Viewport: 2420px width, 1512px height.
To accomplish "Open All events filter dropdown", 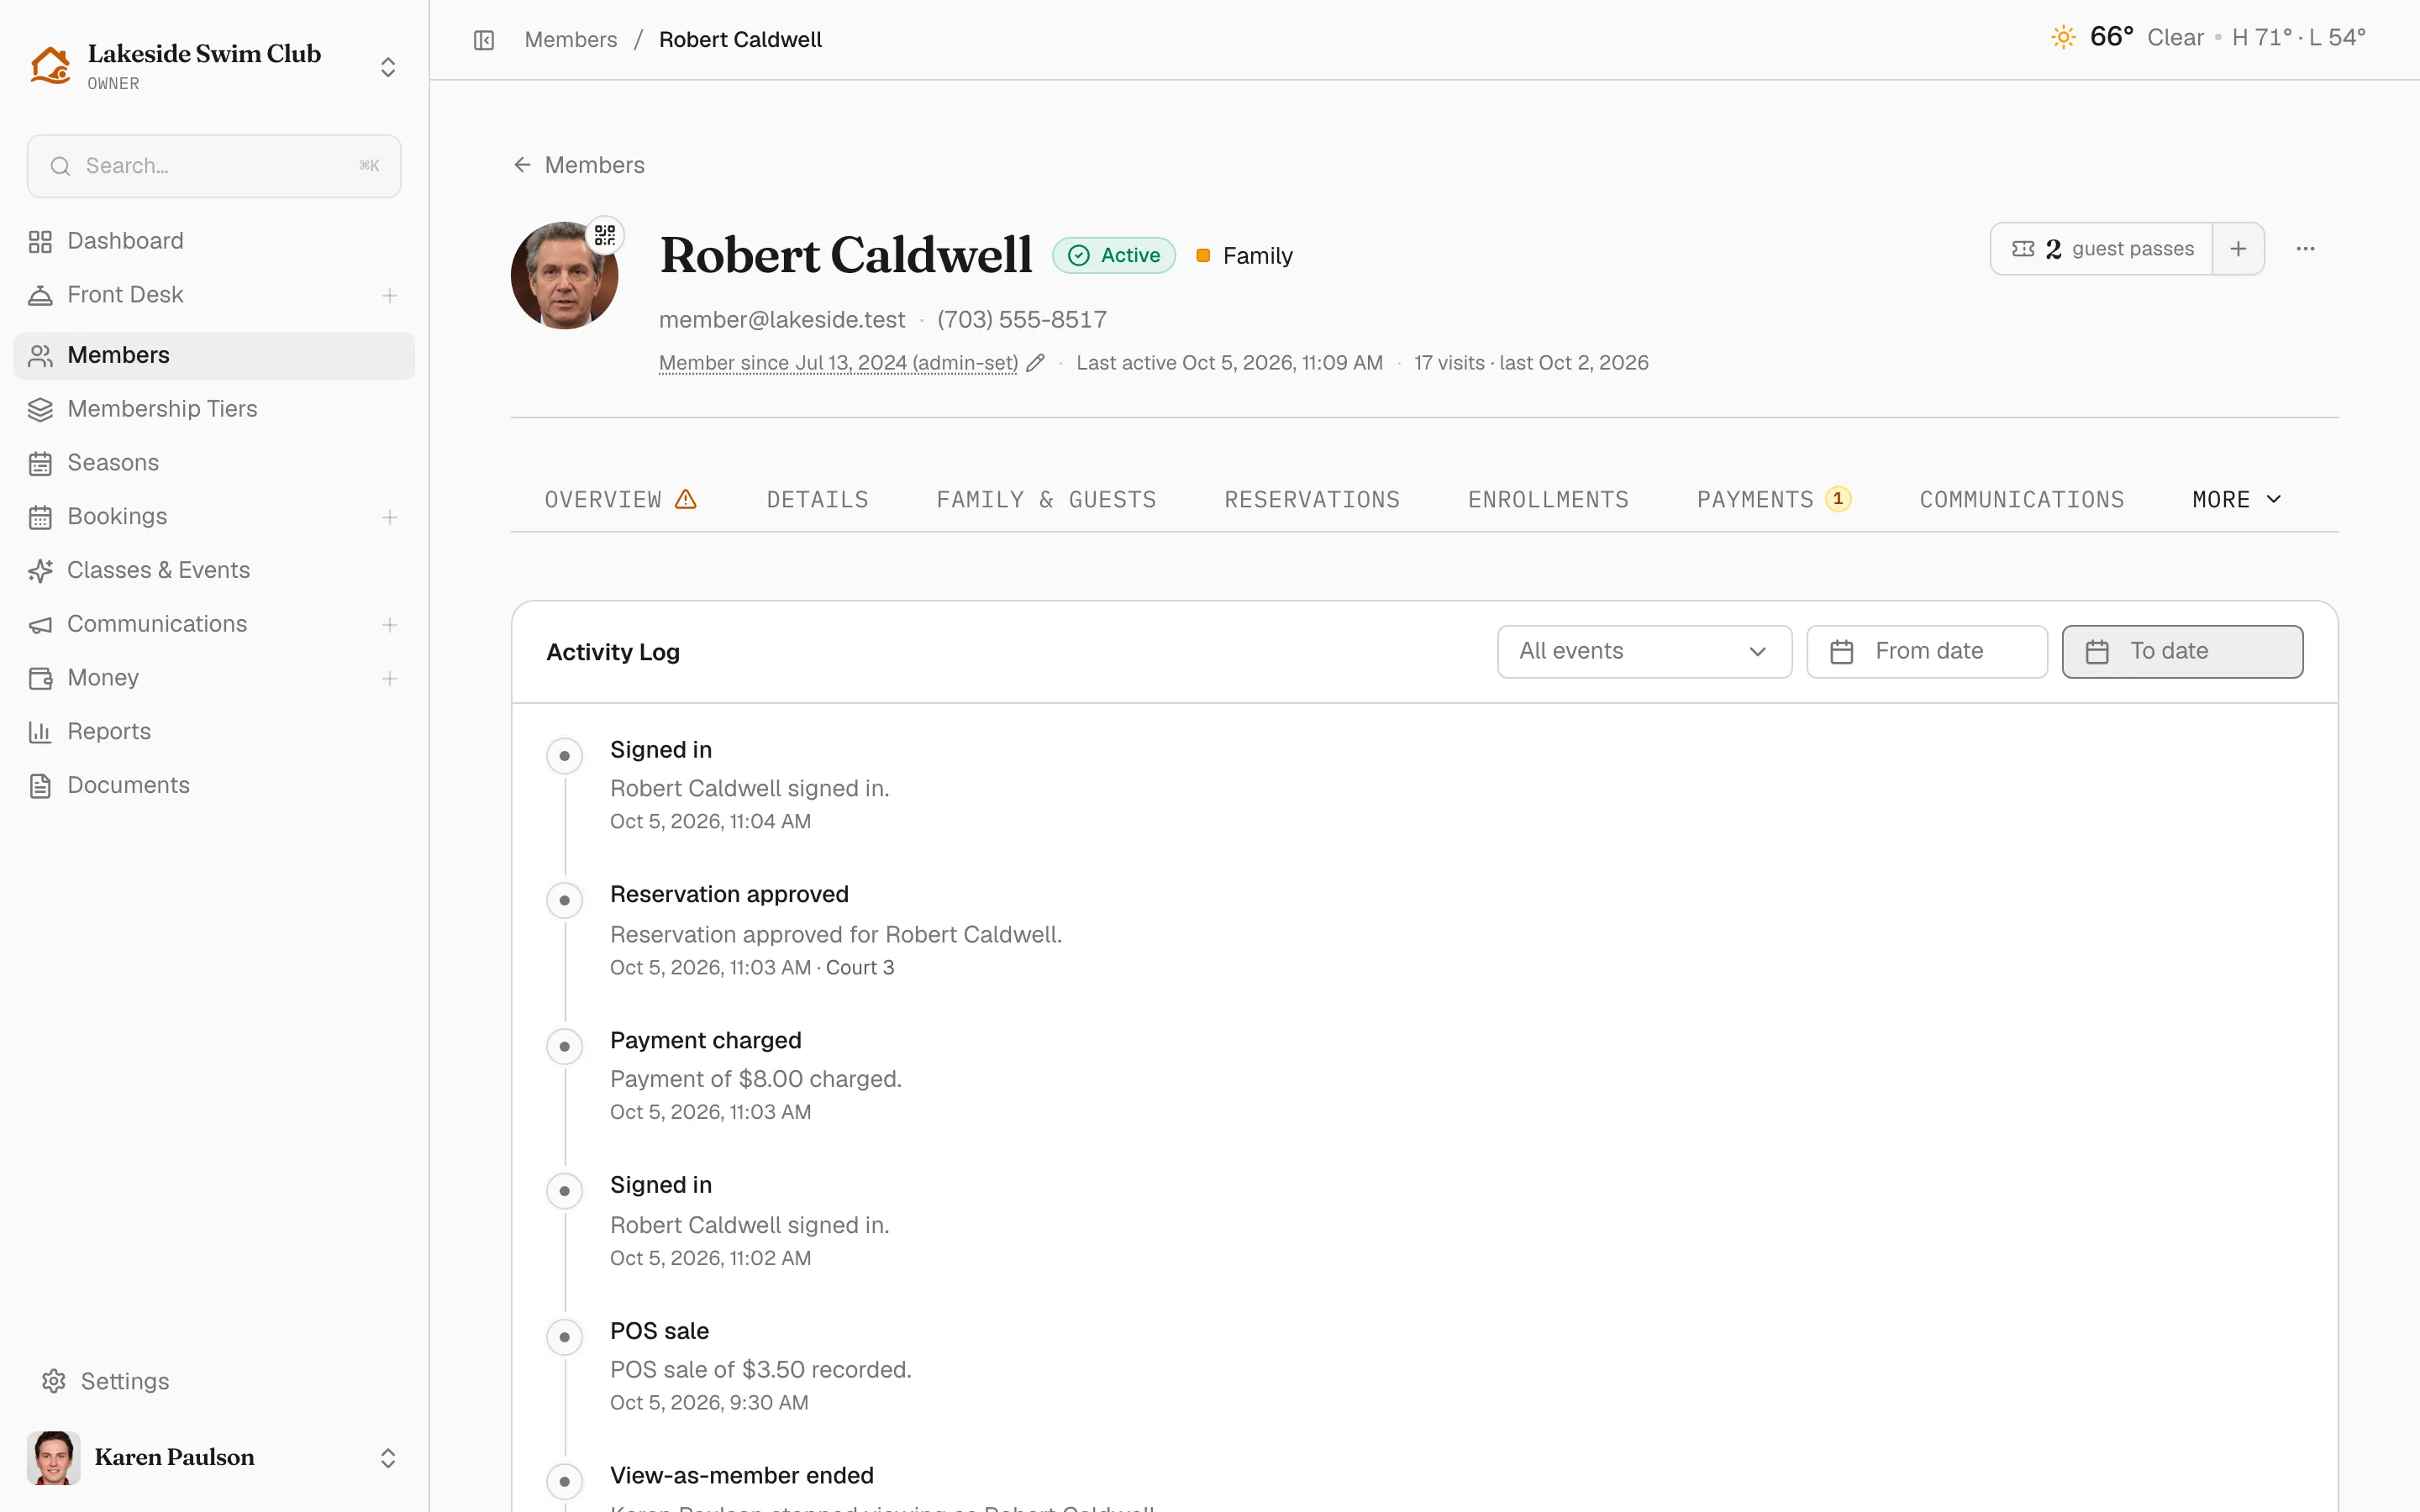I will pyautogui.click(x=1644, y=652).
